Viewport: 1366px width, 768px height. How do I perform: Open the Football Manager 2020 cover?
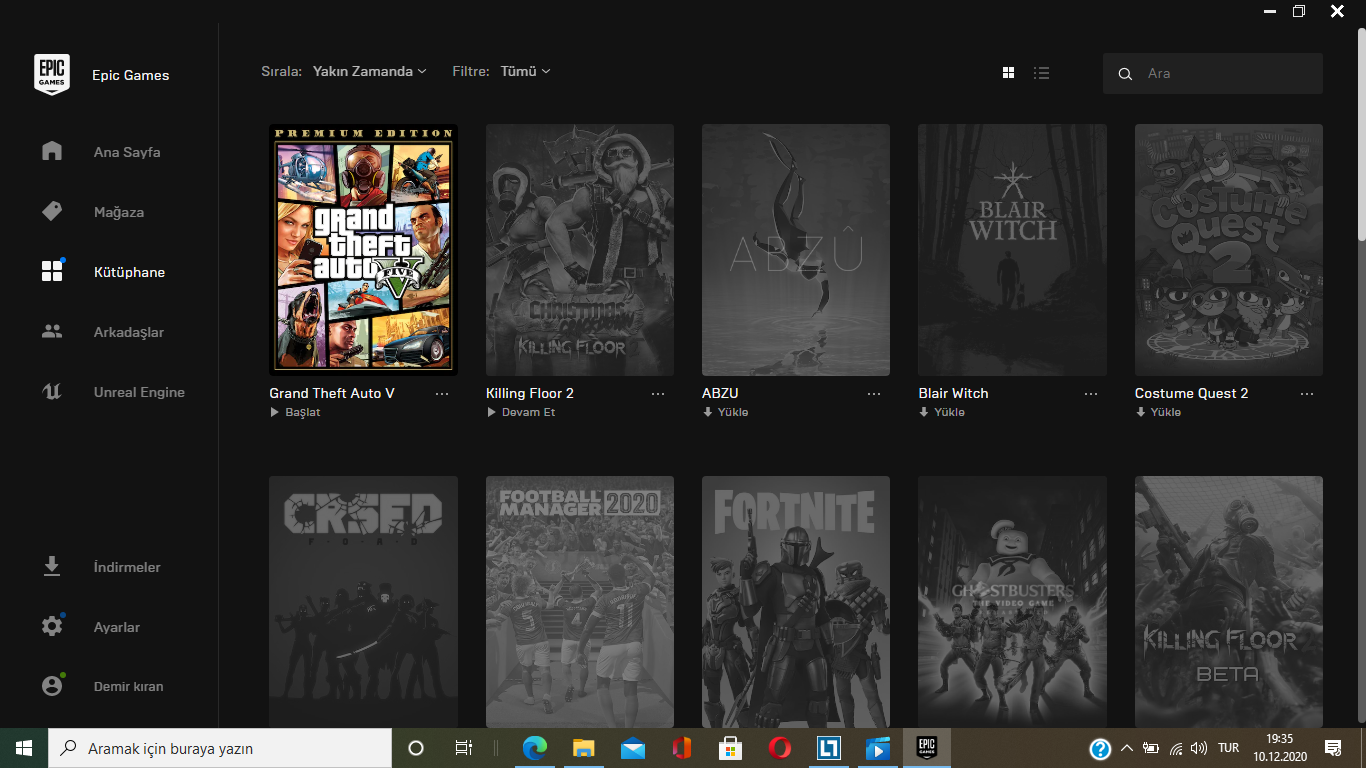[x=580, y=602]
